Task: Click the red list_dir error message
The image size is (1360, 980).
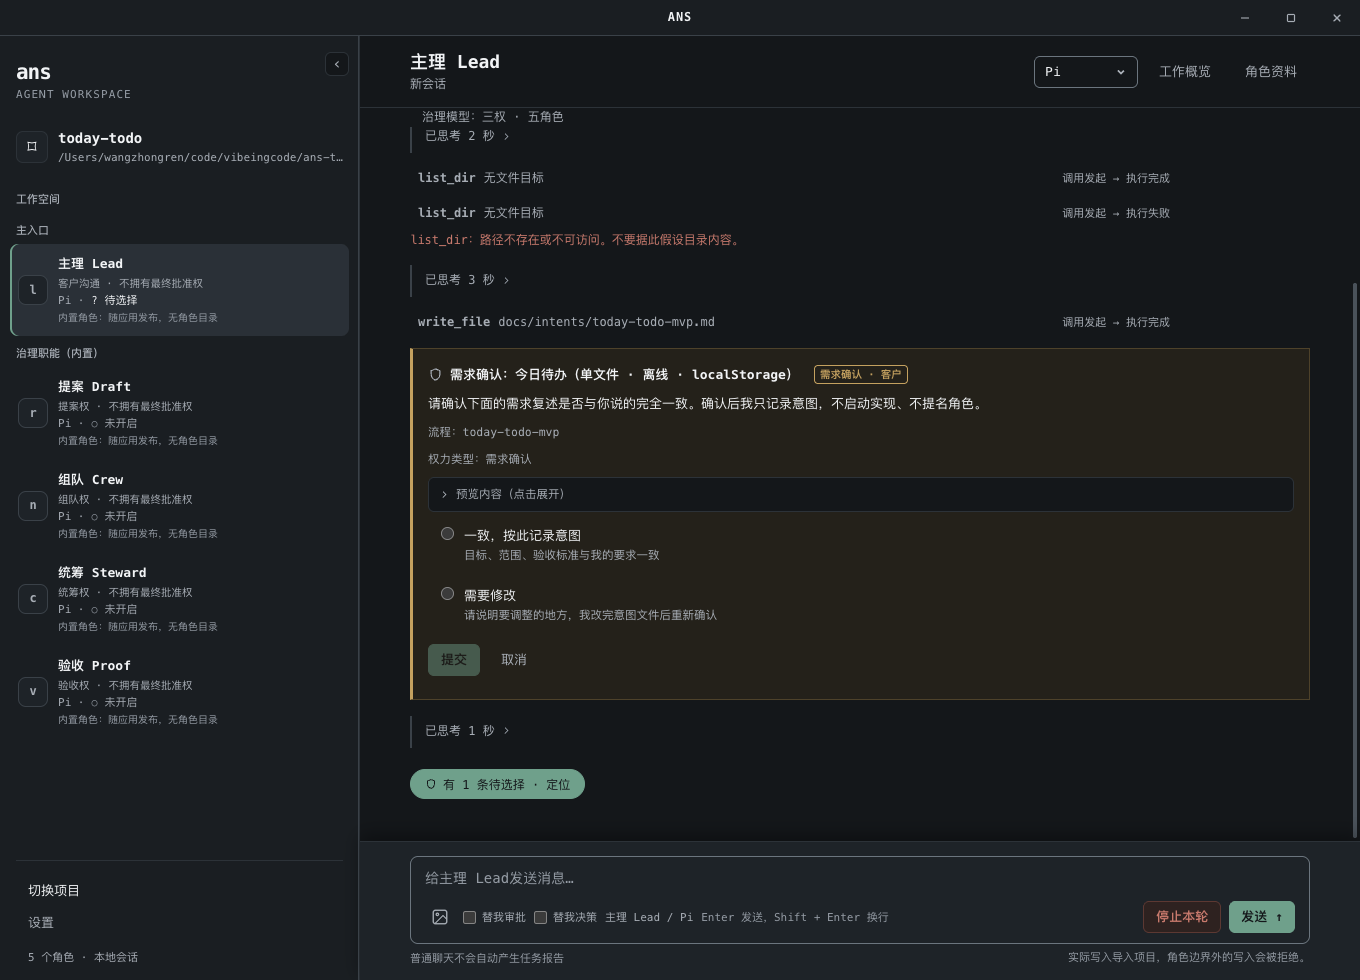Action: [577, 240]
